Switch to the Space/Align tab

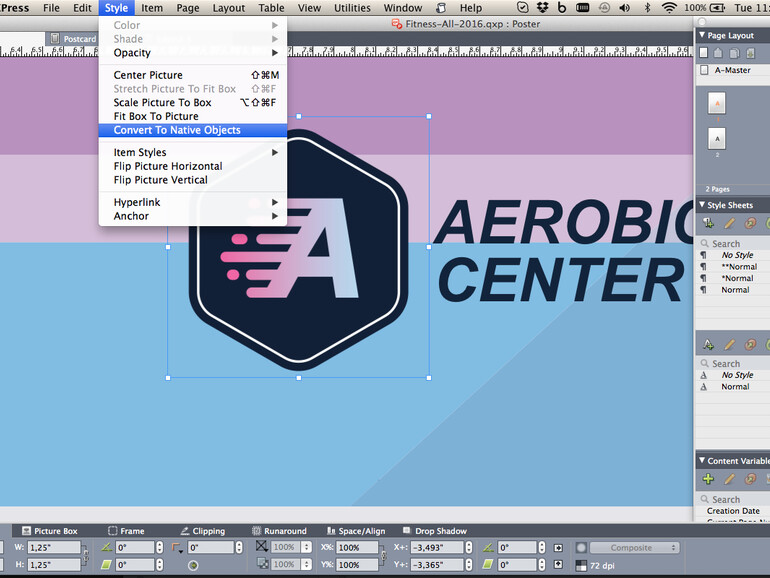(x=356, y=531)
